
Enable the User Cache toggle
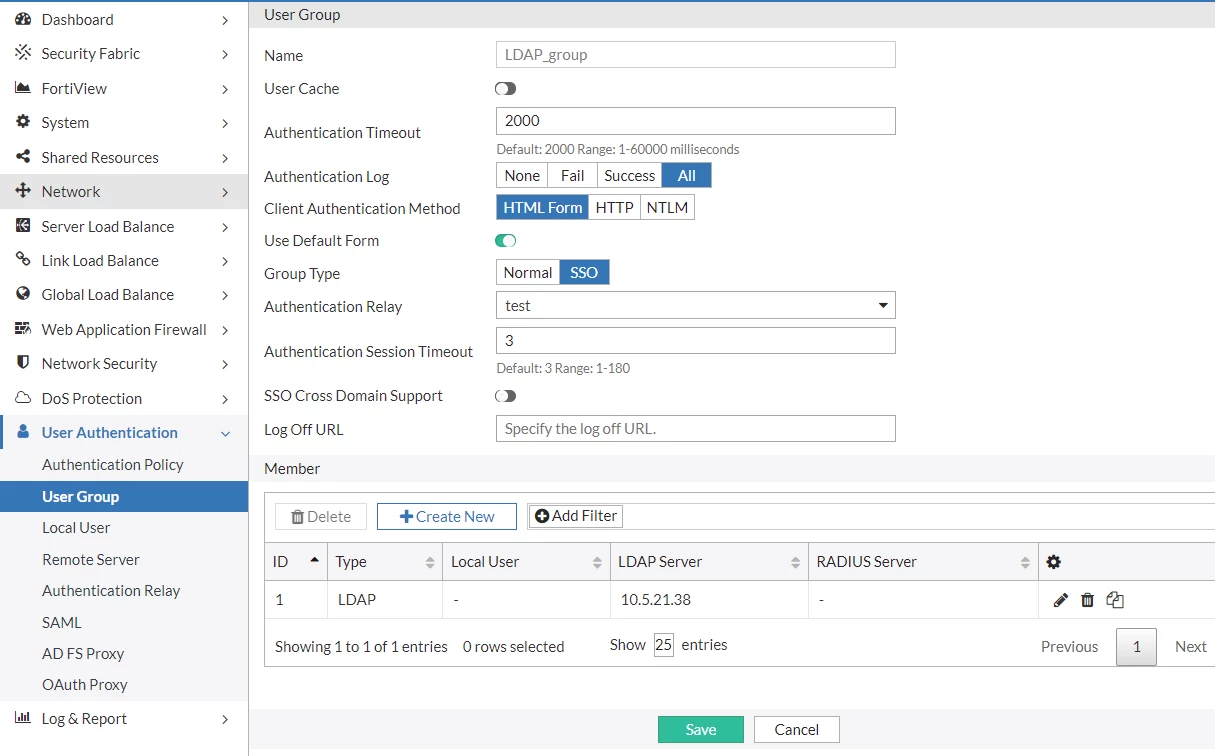pos(505,89)
